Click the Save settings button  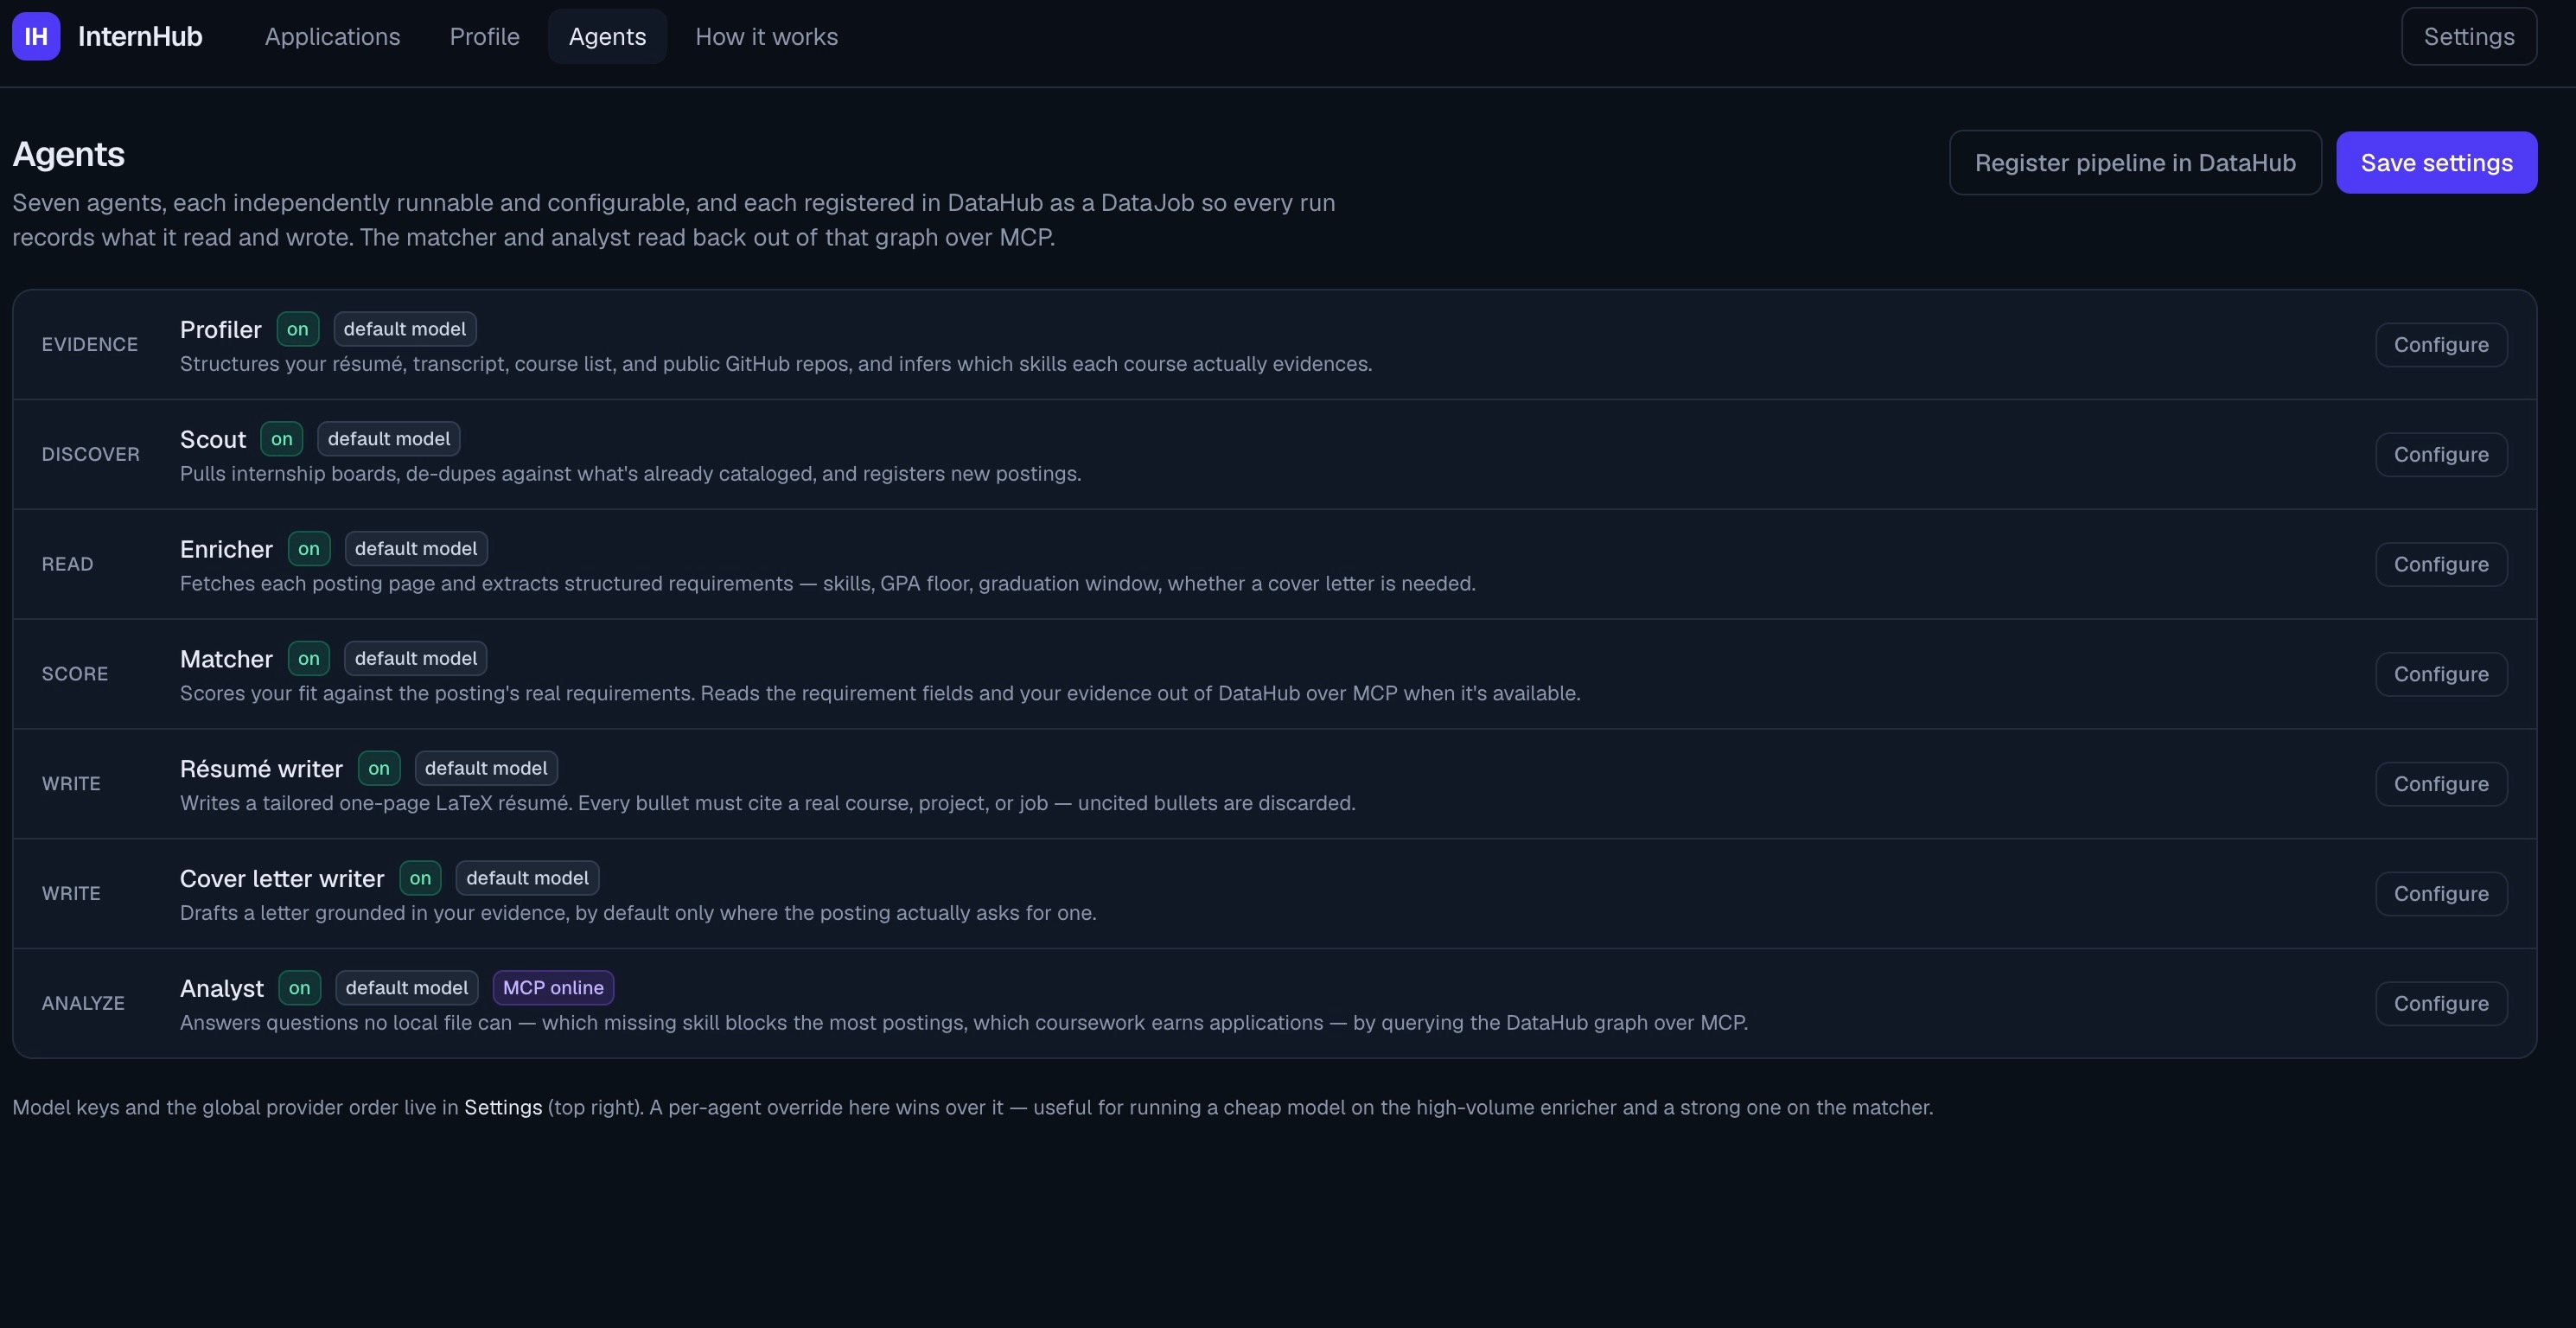pos(2437,163)
